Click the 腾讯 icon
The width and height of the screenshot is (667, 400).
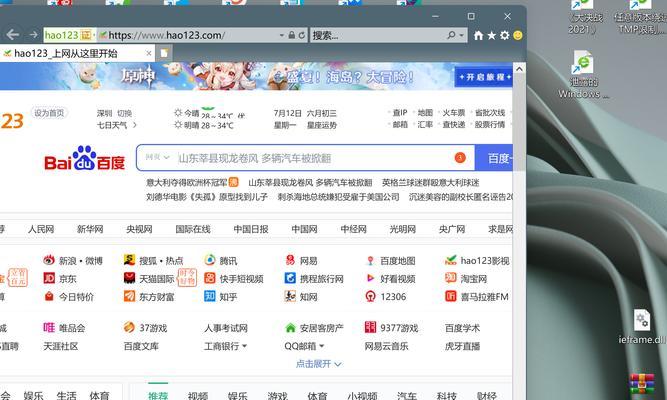(210, 260)
